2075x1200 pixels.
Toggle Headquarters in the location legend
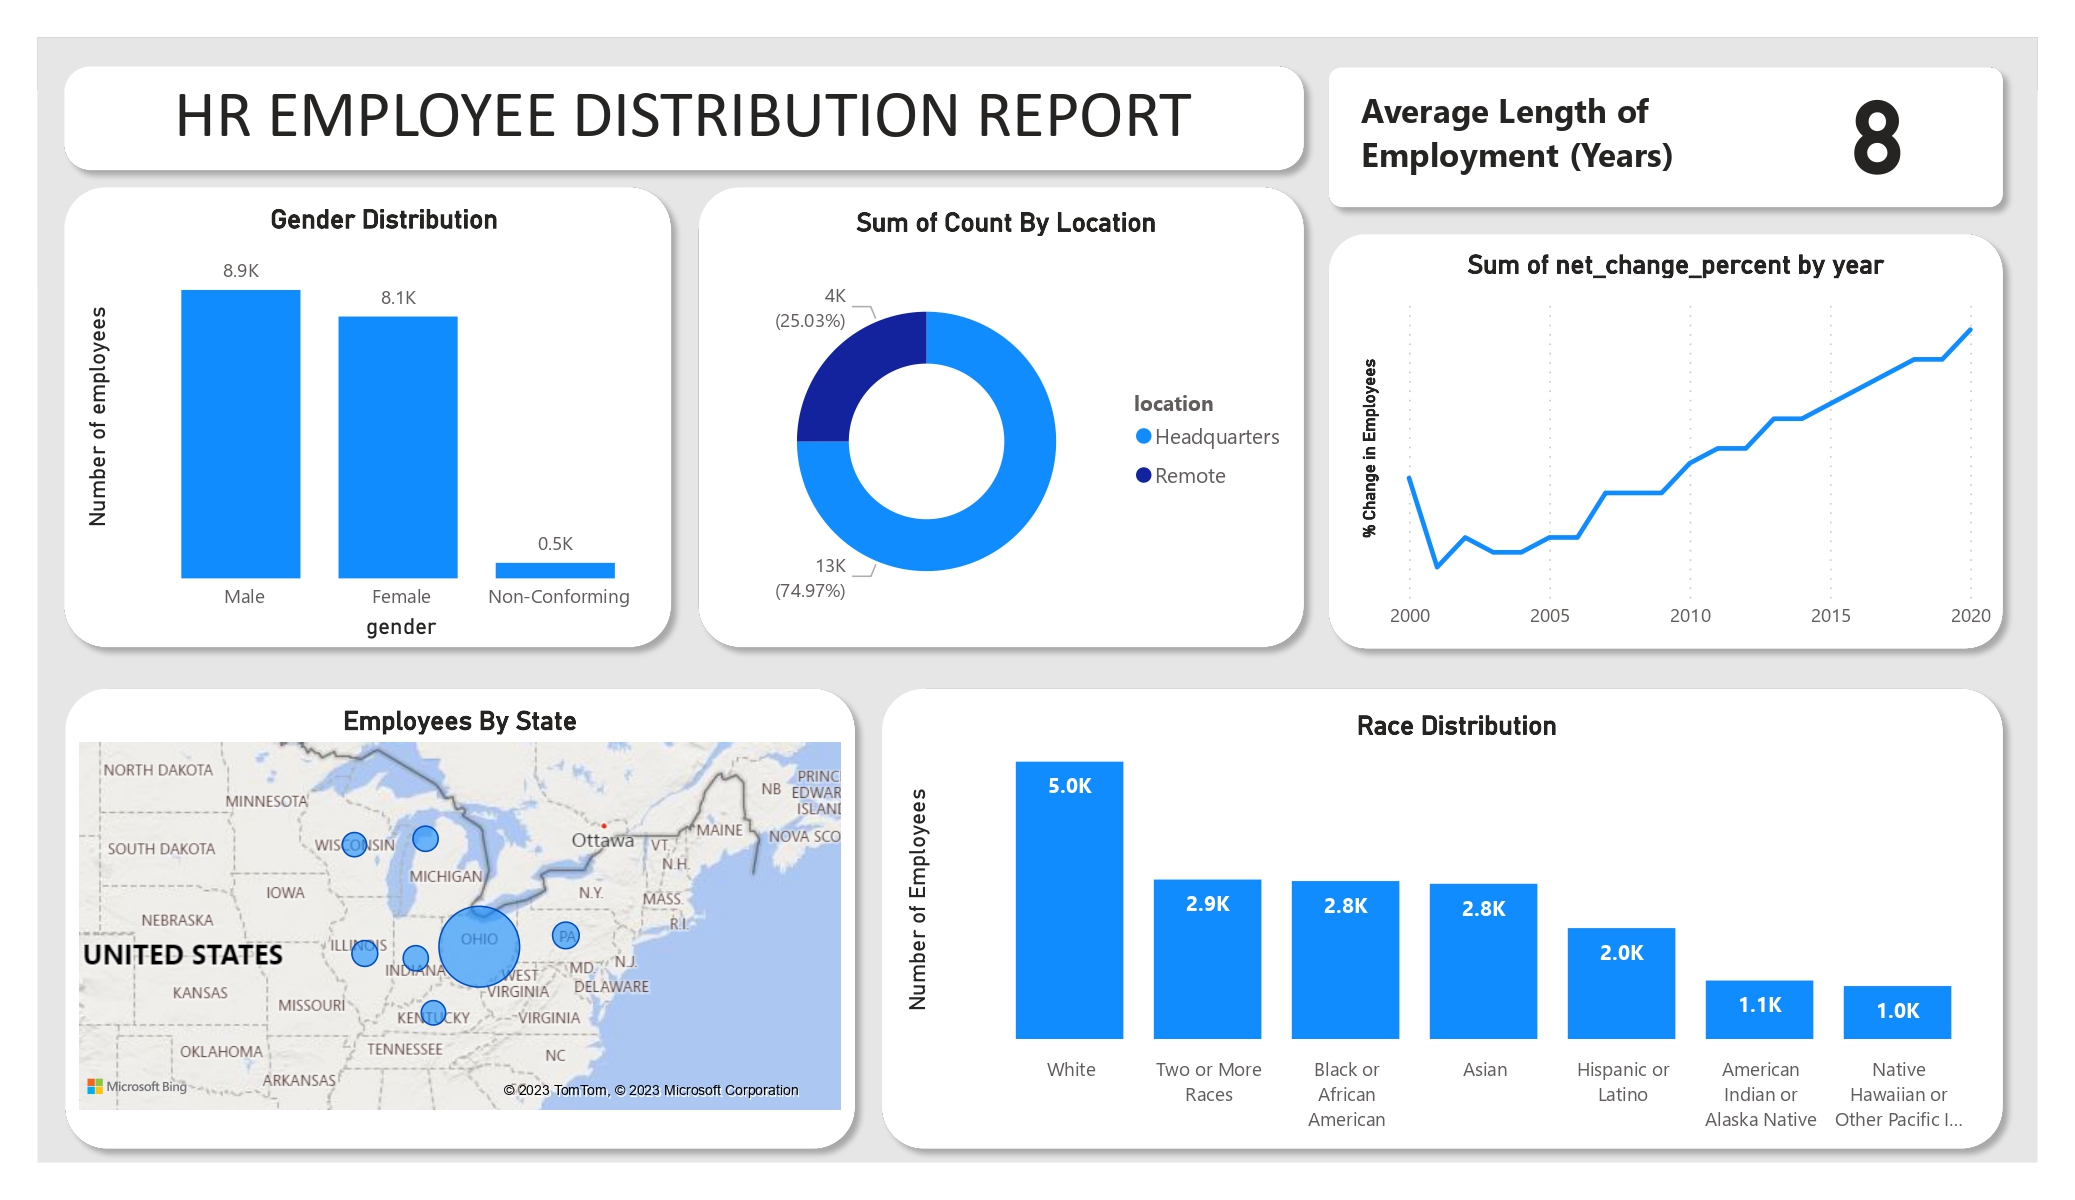(1216, 436)
